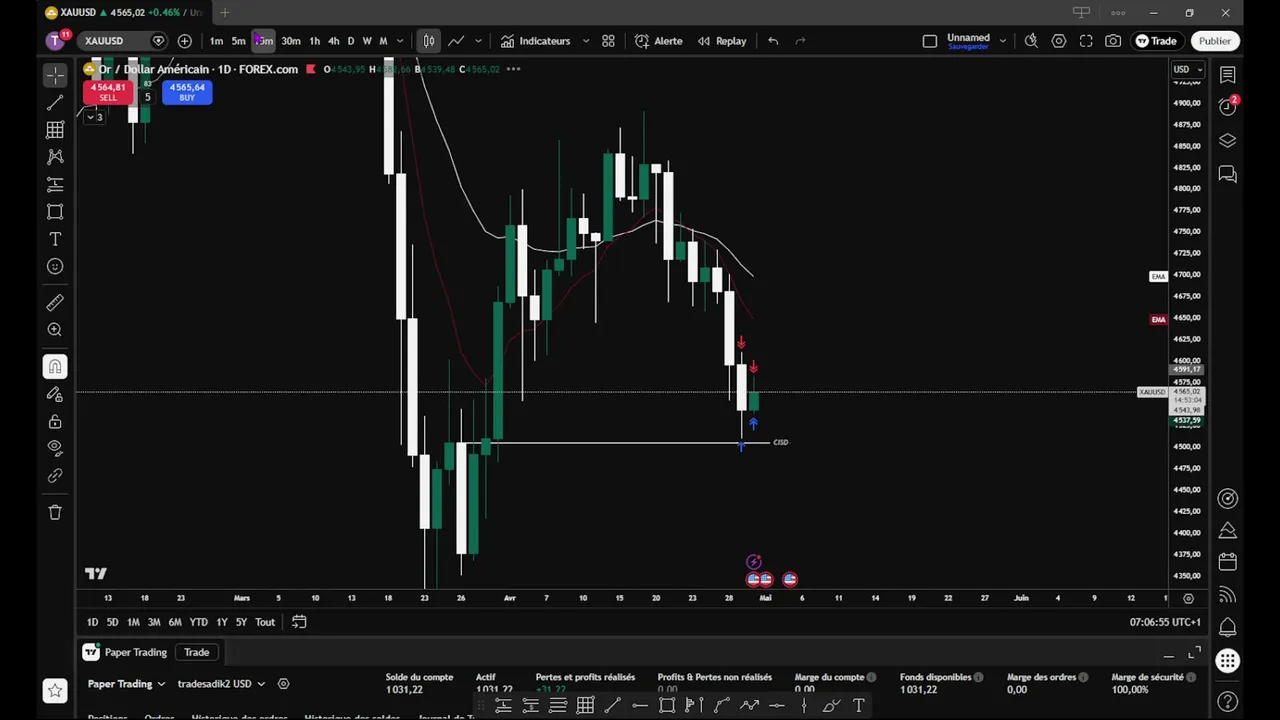Click the line chart type icon
The image size is (1280, 720).
pyautogui.click(x=456, y=41)
